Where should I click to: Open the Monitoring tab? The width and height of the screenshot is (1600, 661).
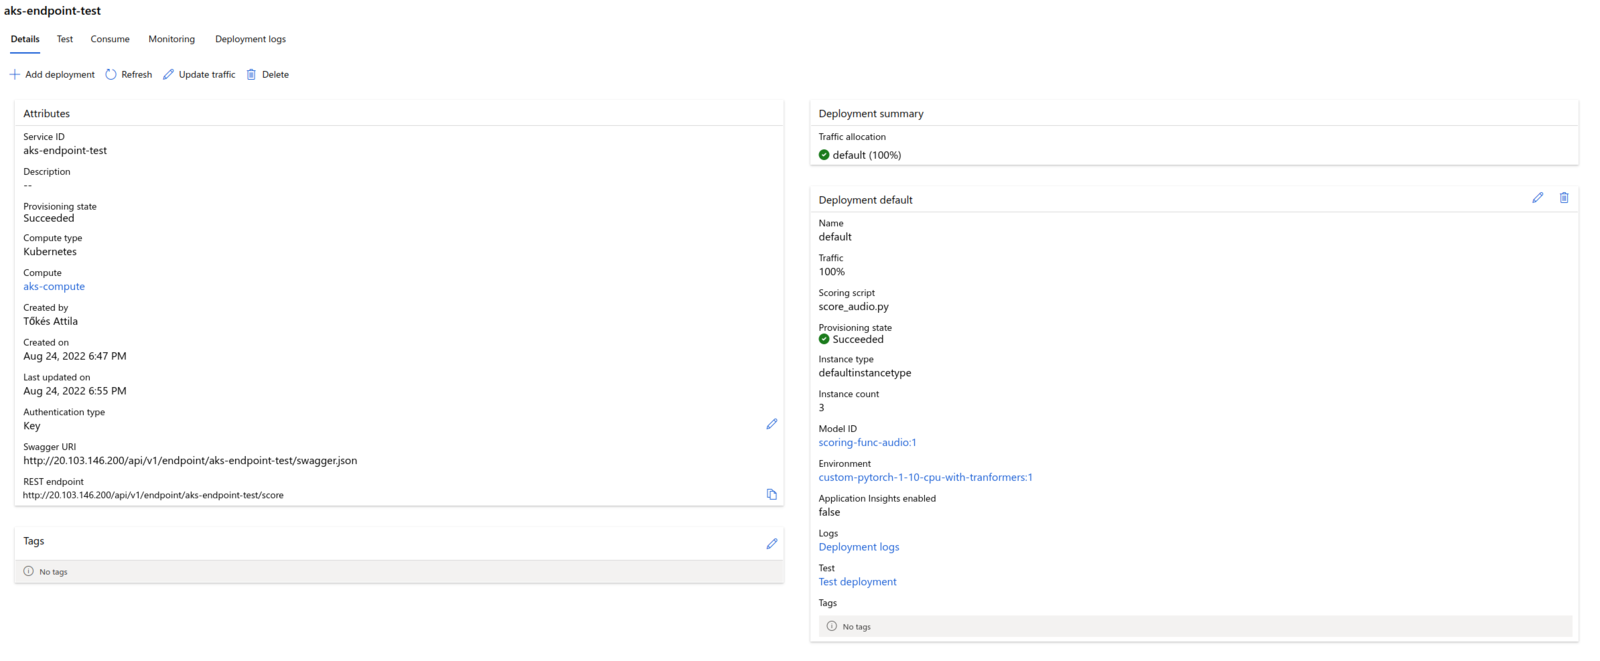pyautogui.click(x=172, y=39)
